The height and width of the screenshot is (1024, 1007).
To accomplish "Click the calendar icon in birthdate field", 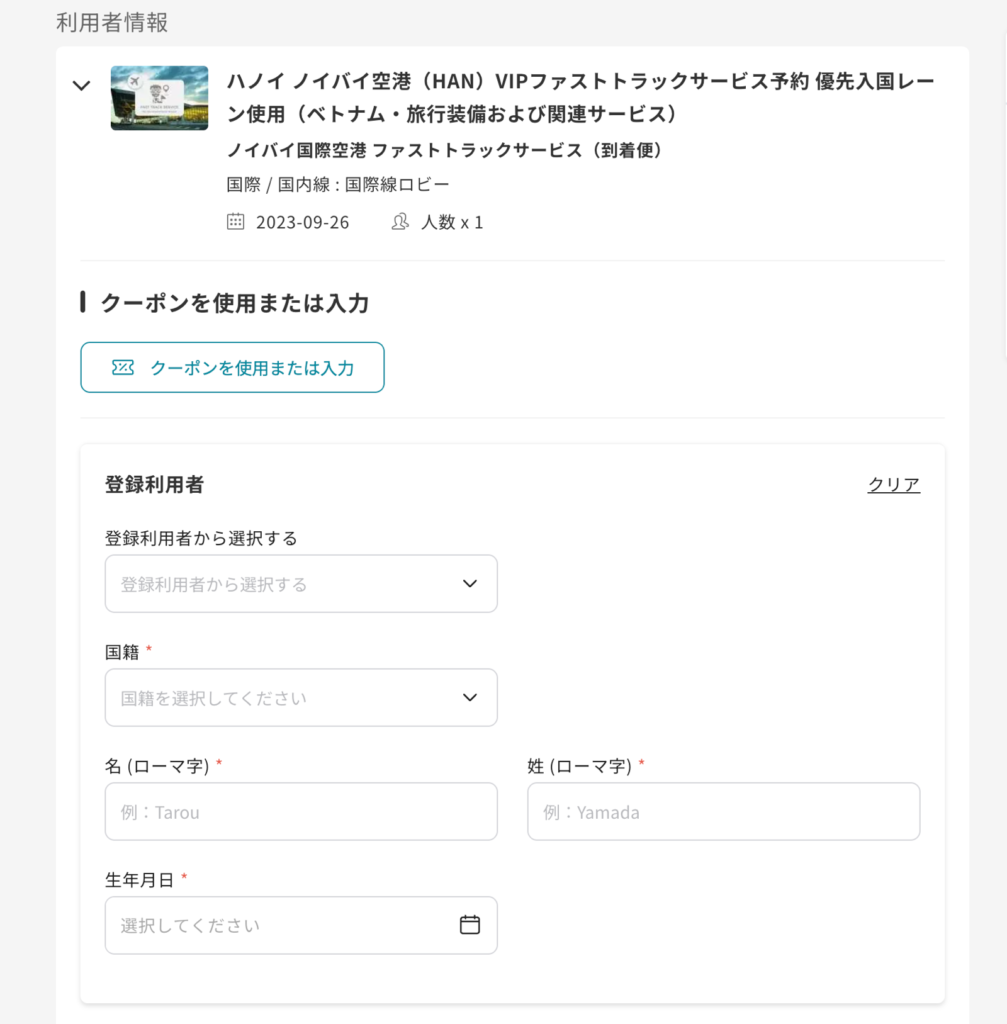I will [470, 925].
